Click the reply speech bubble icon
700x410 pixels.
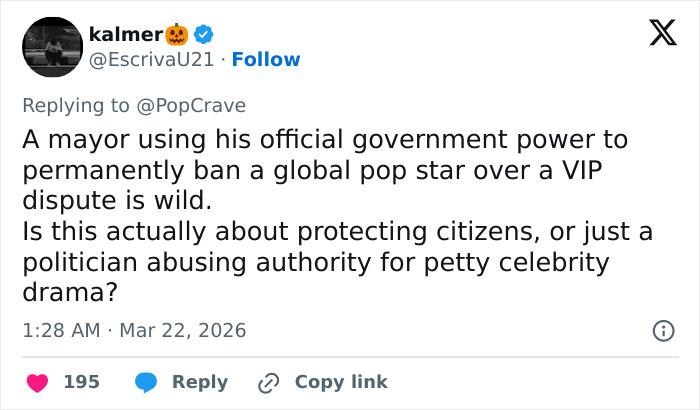click(x=145, y=382)
